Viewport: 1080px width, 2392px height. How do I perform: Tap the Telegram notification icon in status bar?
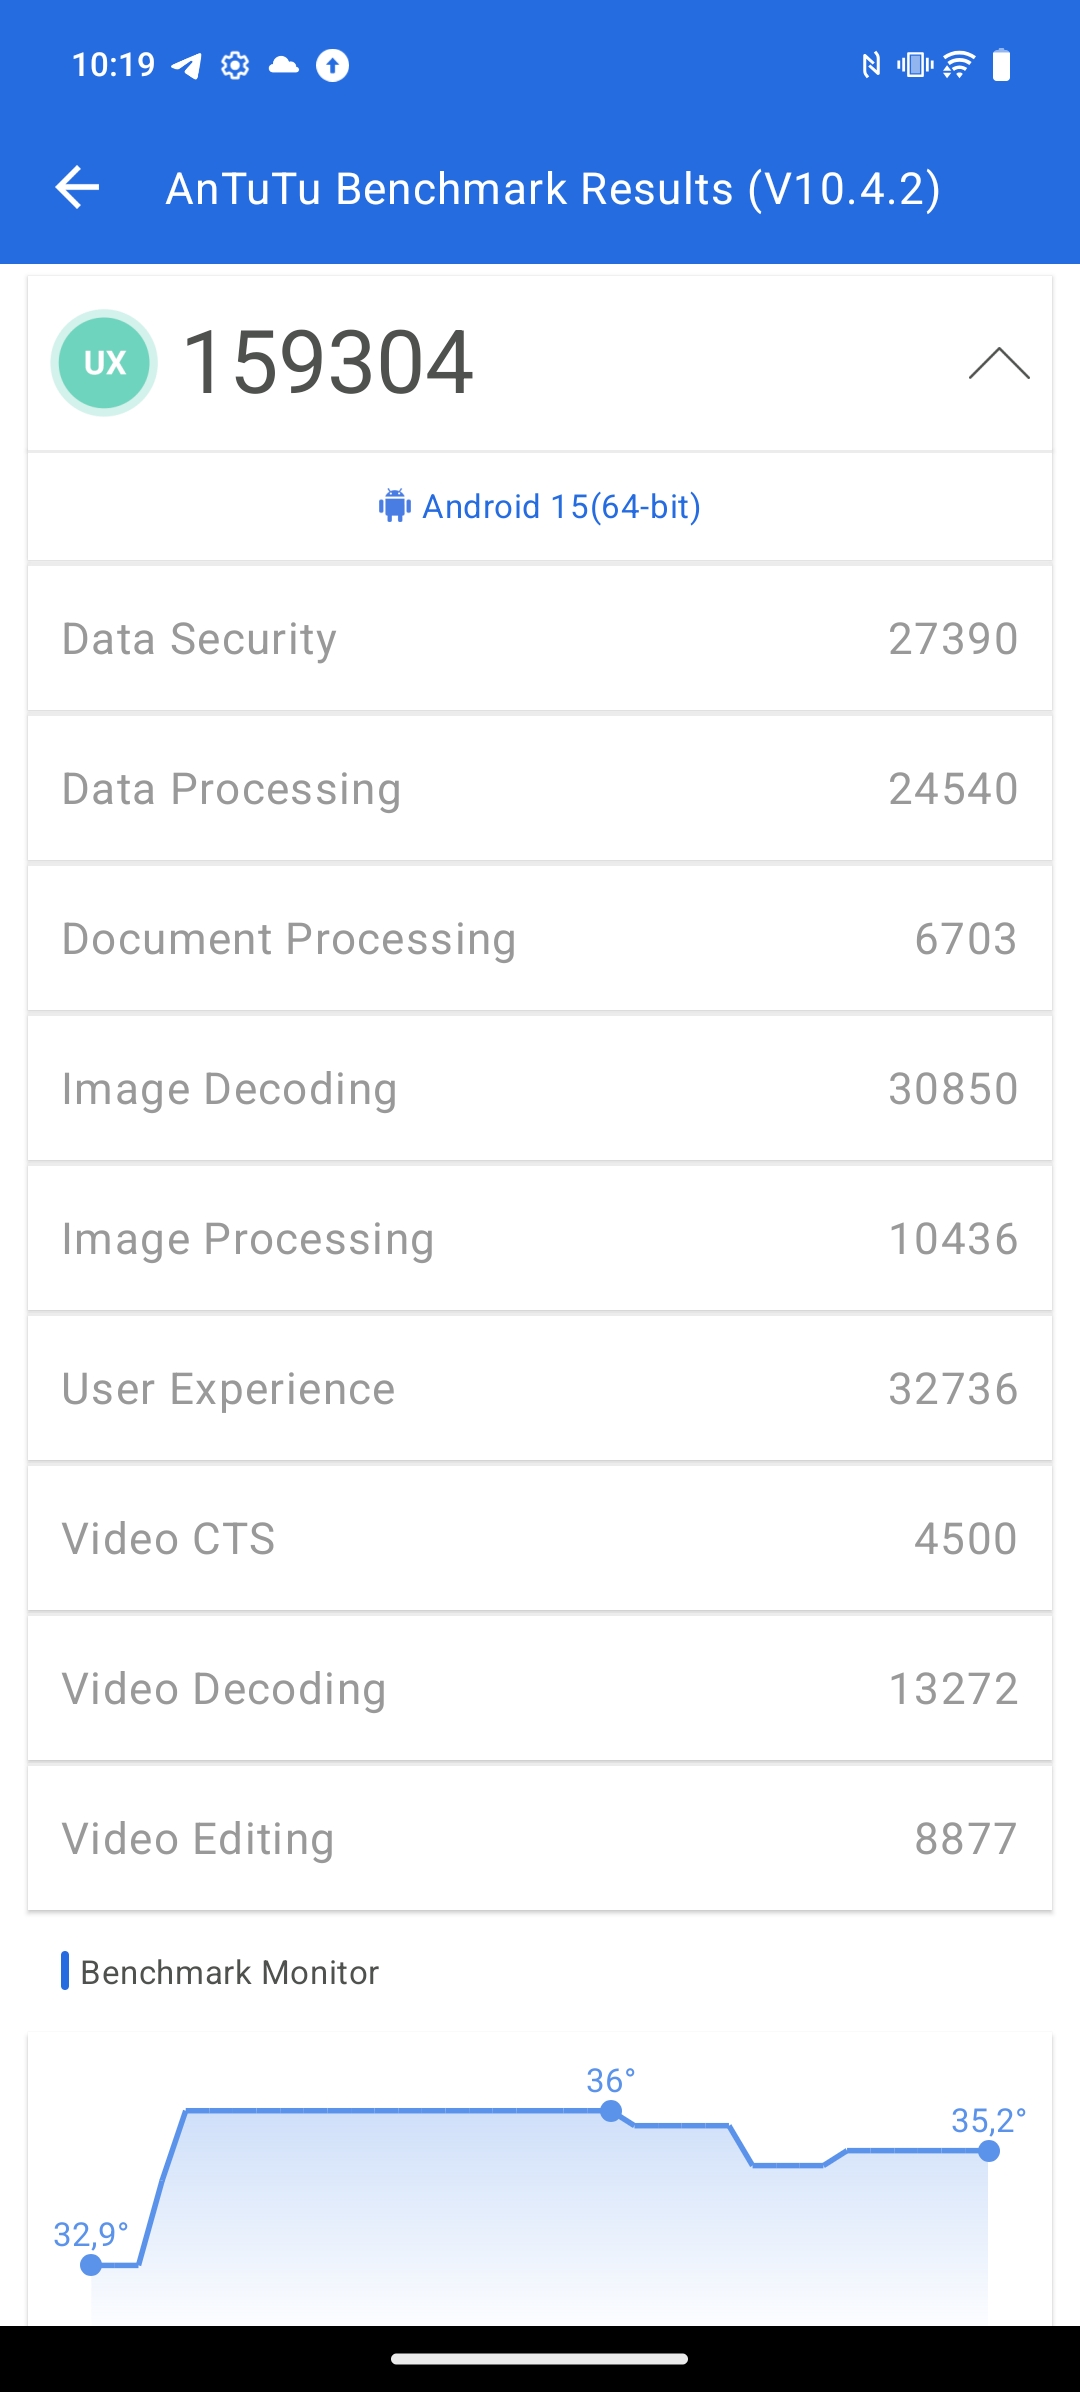(187, 66)
